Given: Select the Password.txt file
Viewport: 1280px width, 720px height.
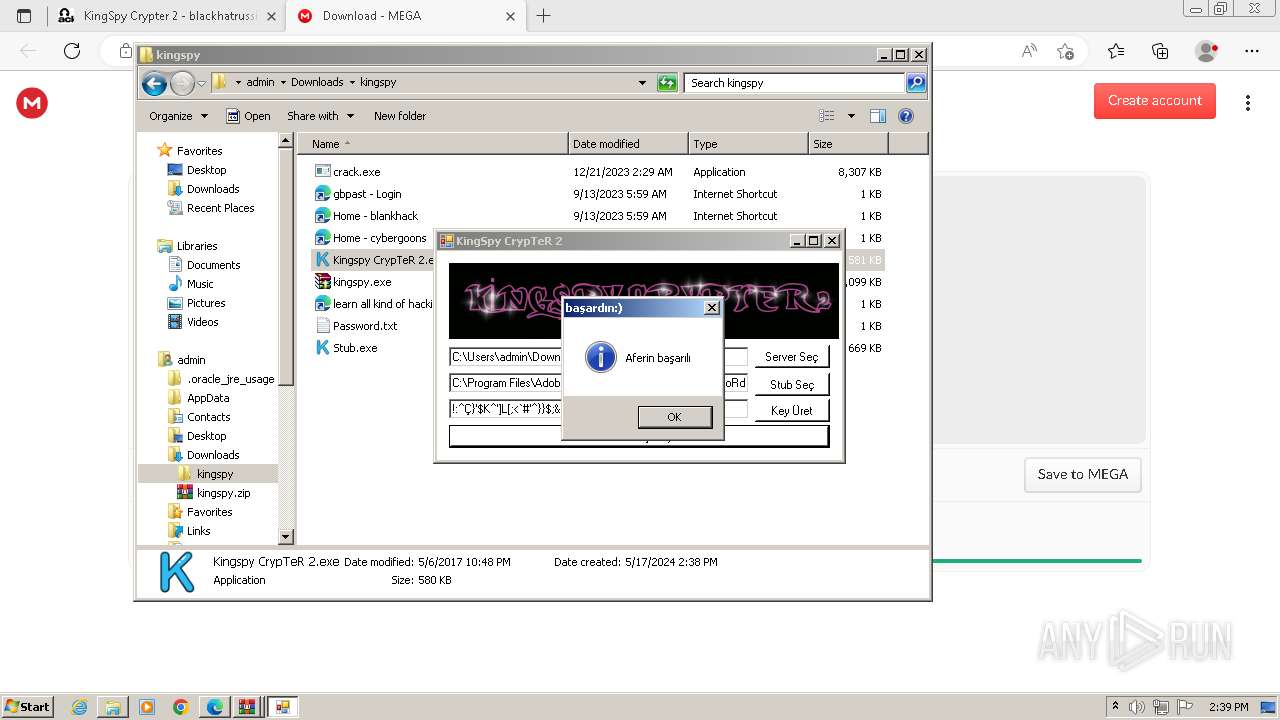Looking at the screenshot, I should (365, 326).
